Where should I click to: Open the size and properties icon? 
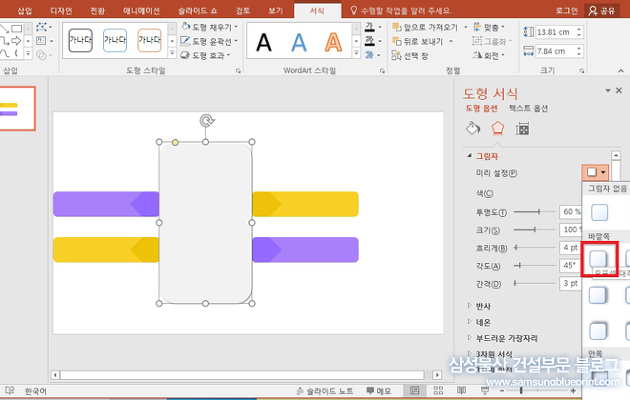522,129
